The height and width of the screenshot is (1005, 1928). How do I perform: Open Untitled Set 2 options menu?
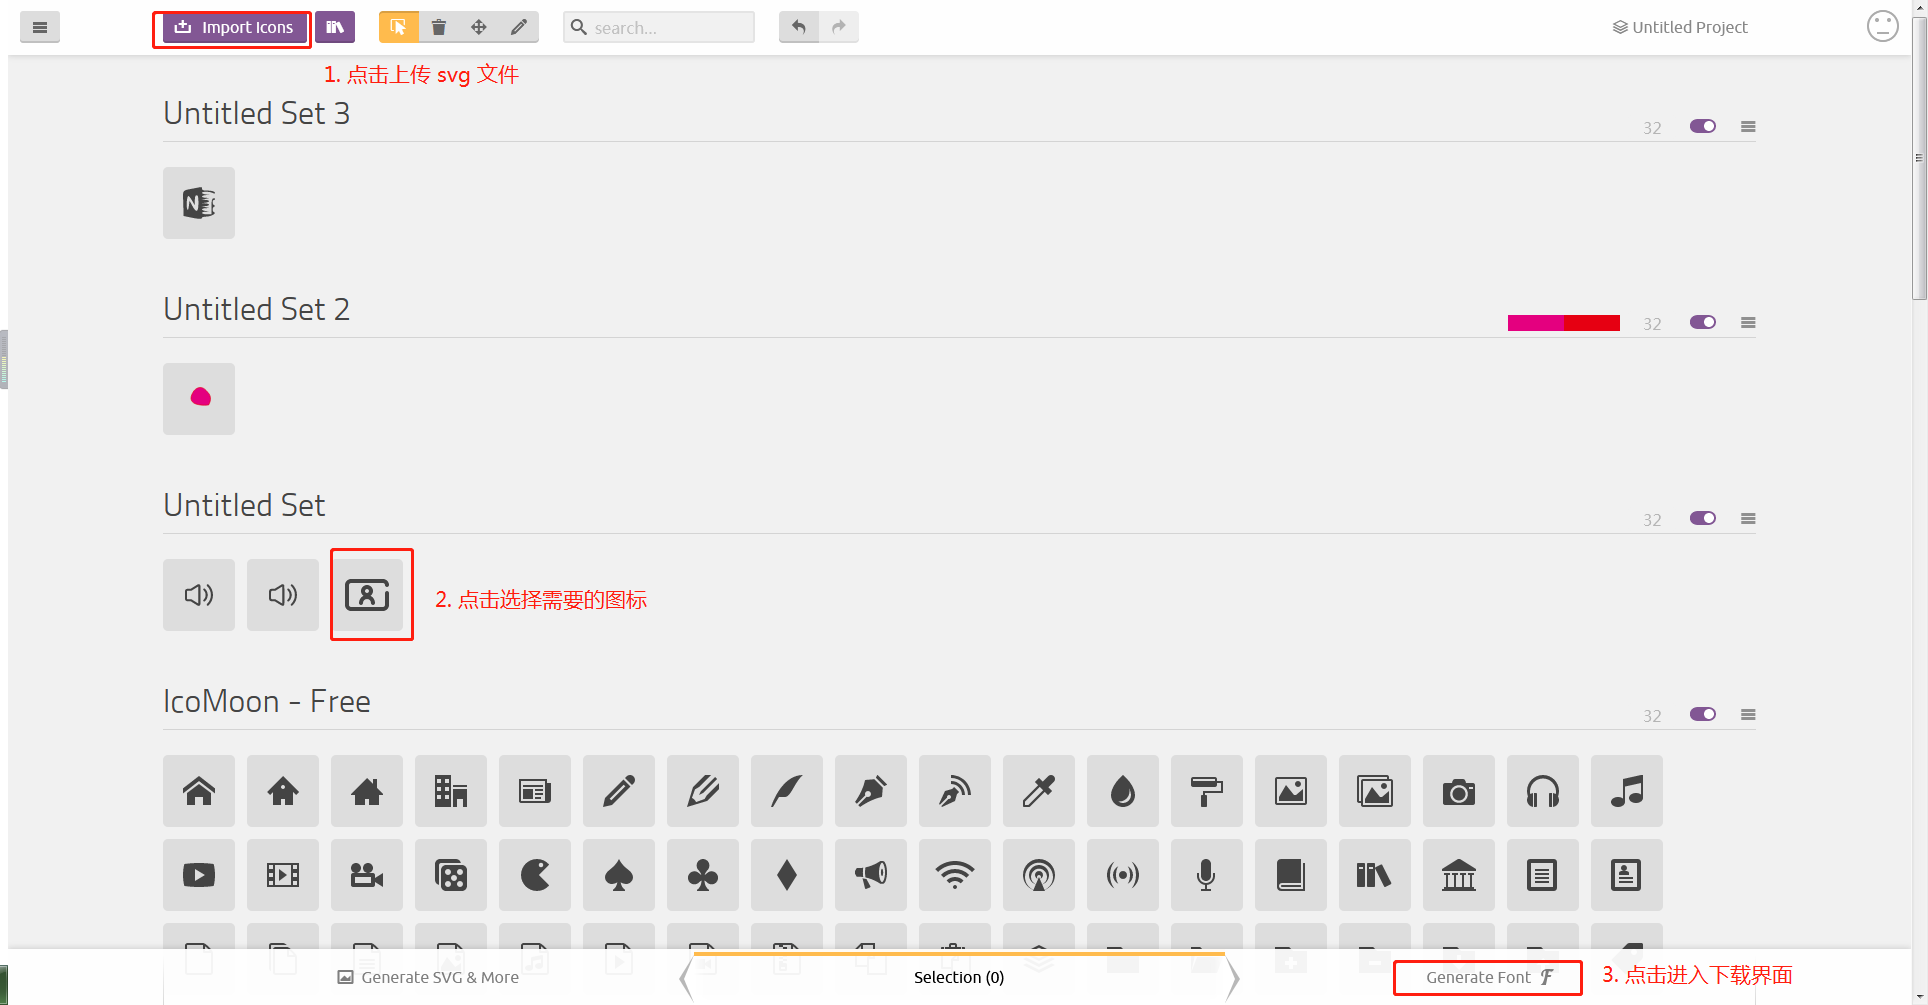click(x=1748, y=323)
